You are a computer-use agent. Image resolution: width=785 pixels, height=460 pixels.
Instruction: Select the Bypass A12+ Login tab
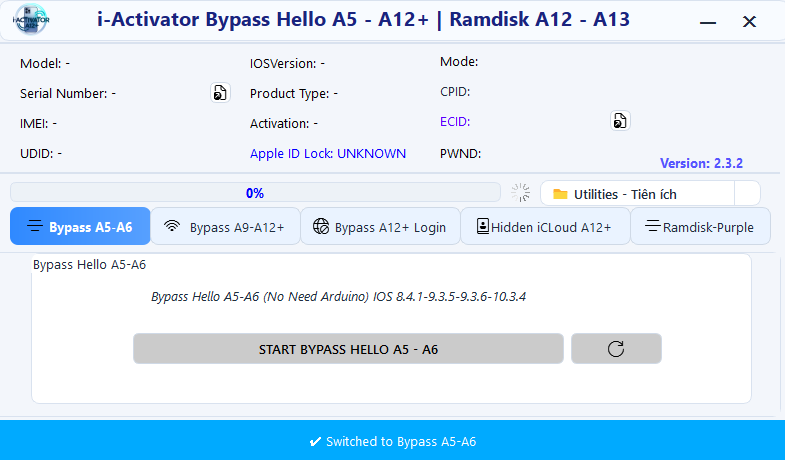click(x=380, y=226)
